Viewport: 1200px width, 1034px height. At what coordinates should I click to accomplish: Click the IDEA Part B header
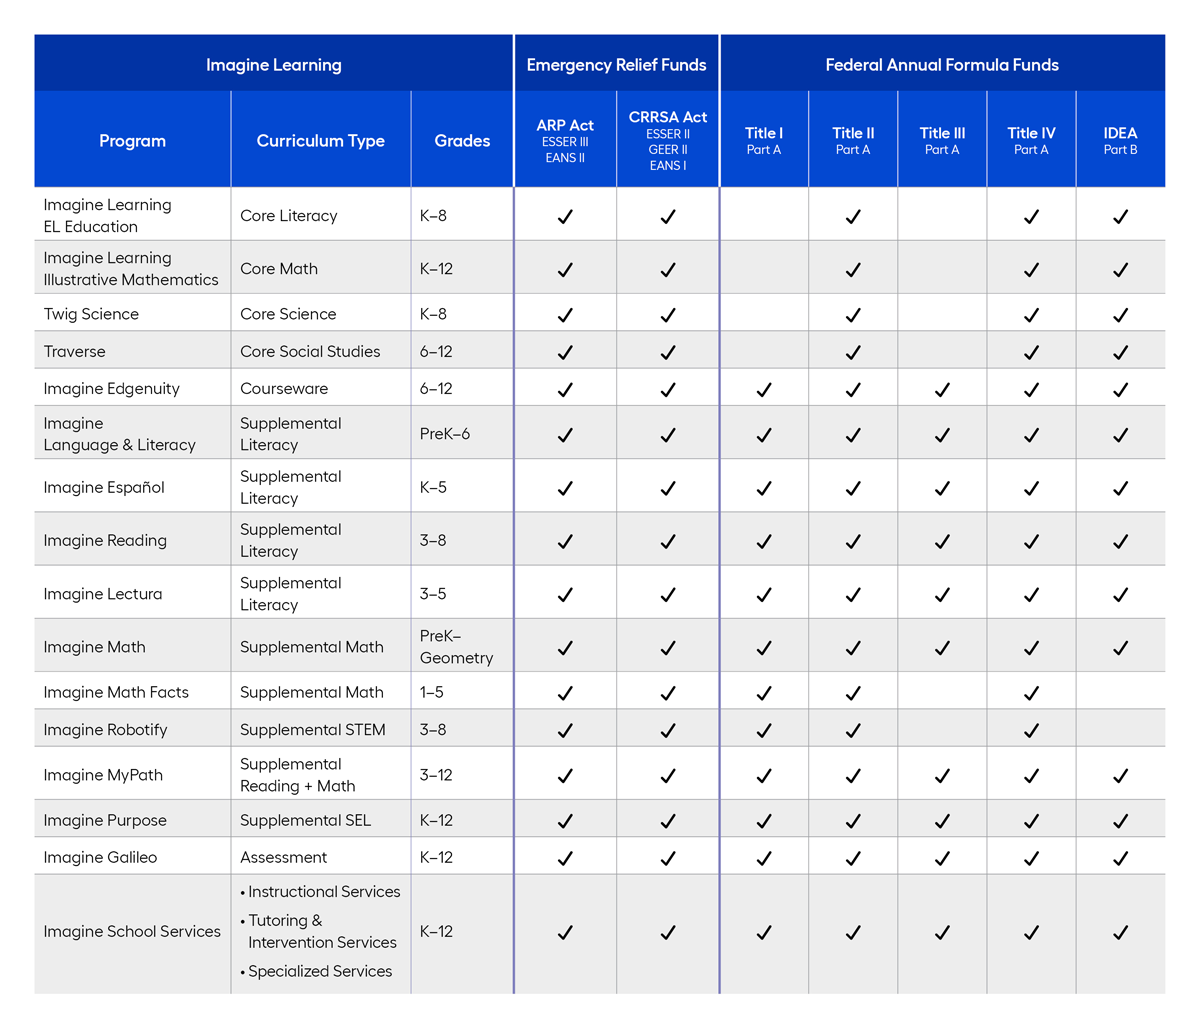(x=1120, y=141)
